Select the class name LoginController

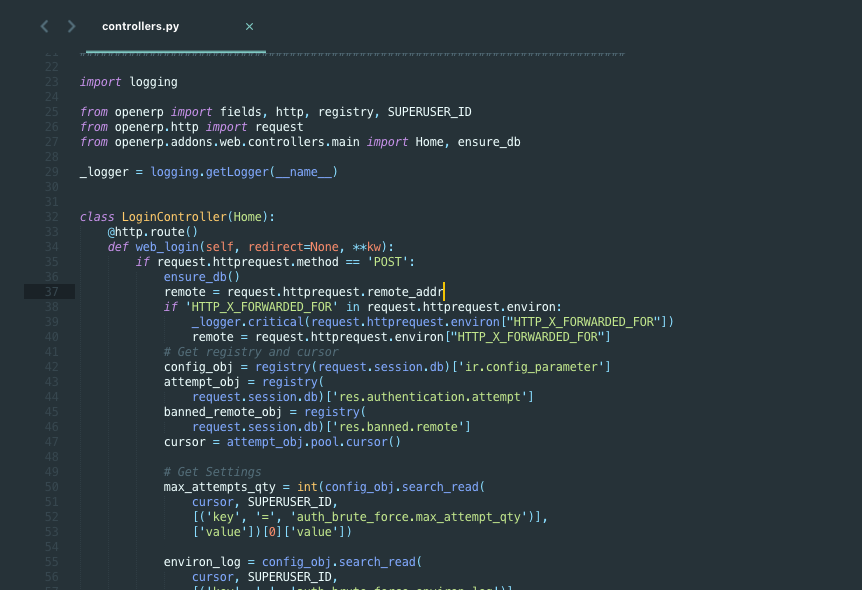(x=173, y=216)
